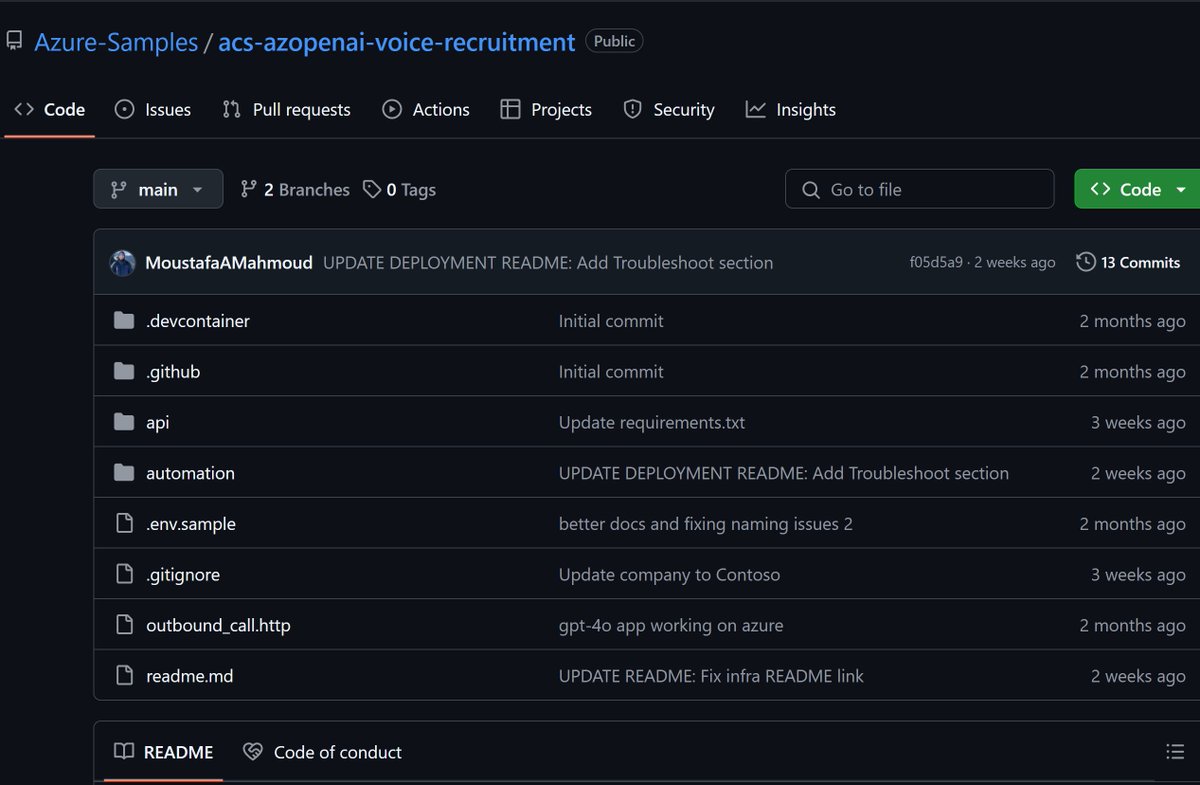The image size is (1200, 785).
Task: Open 'UPDATE README: Fix infra README link' commit
Action: 711,676
